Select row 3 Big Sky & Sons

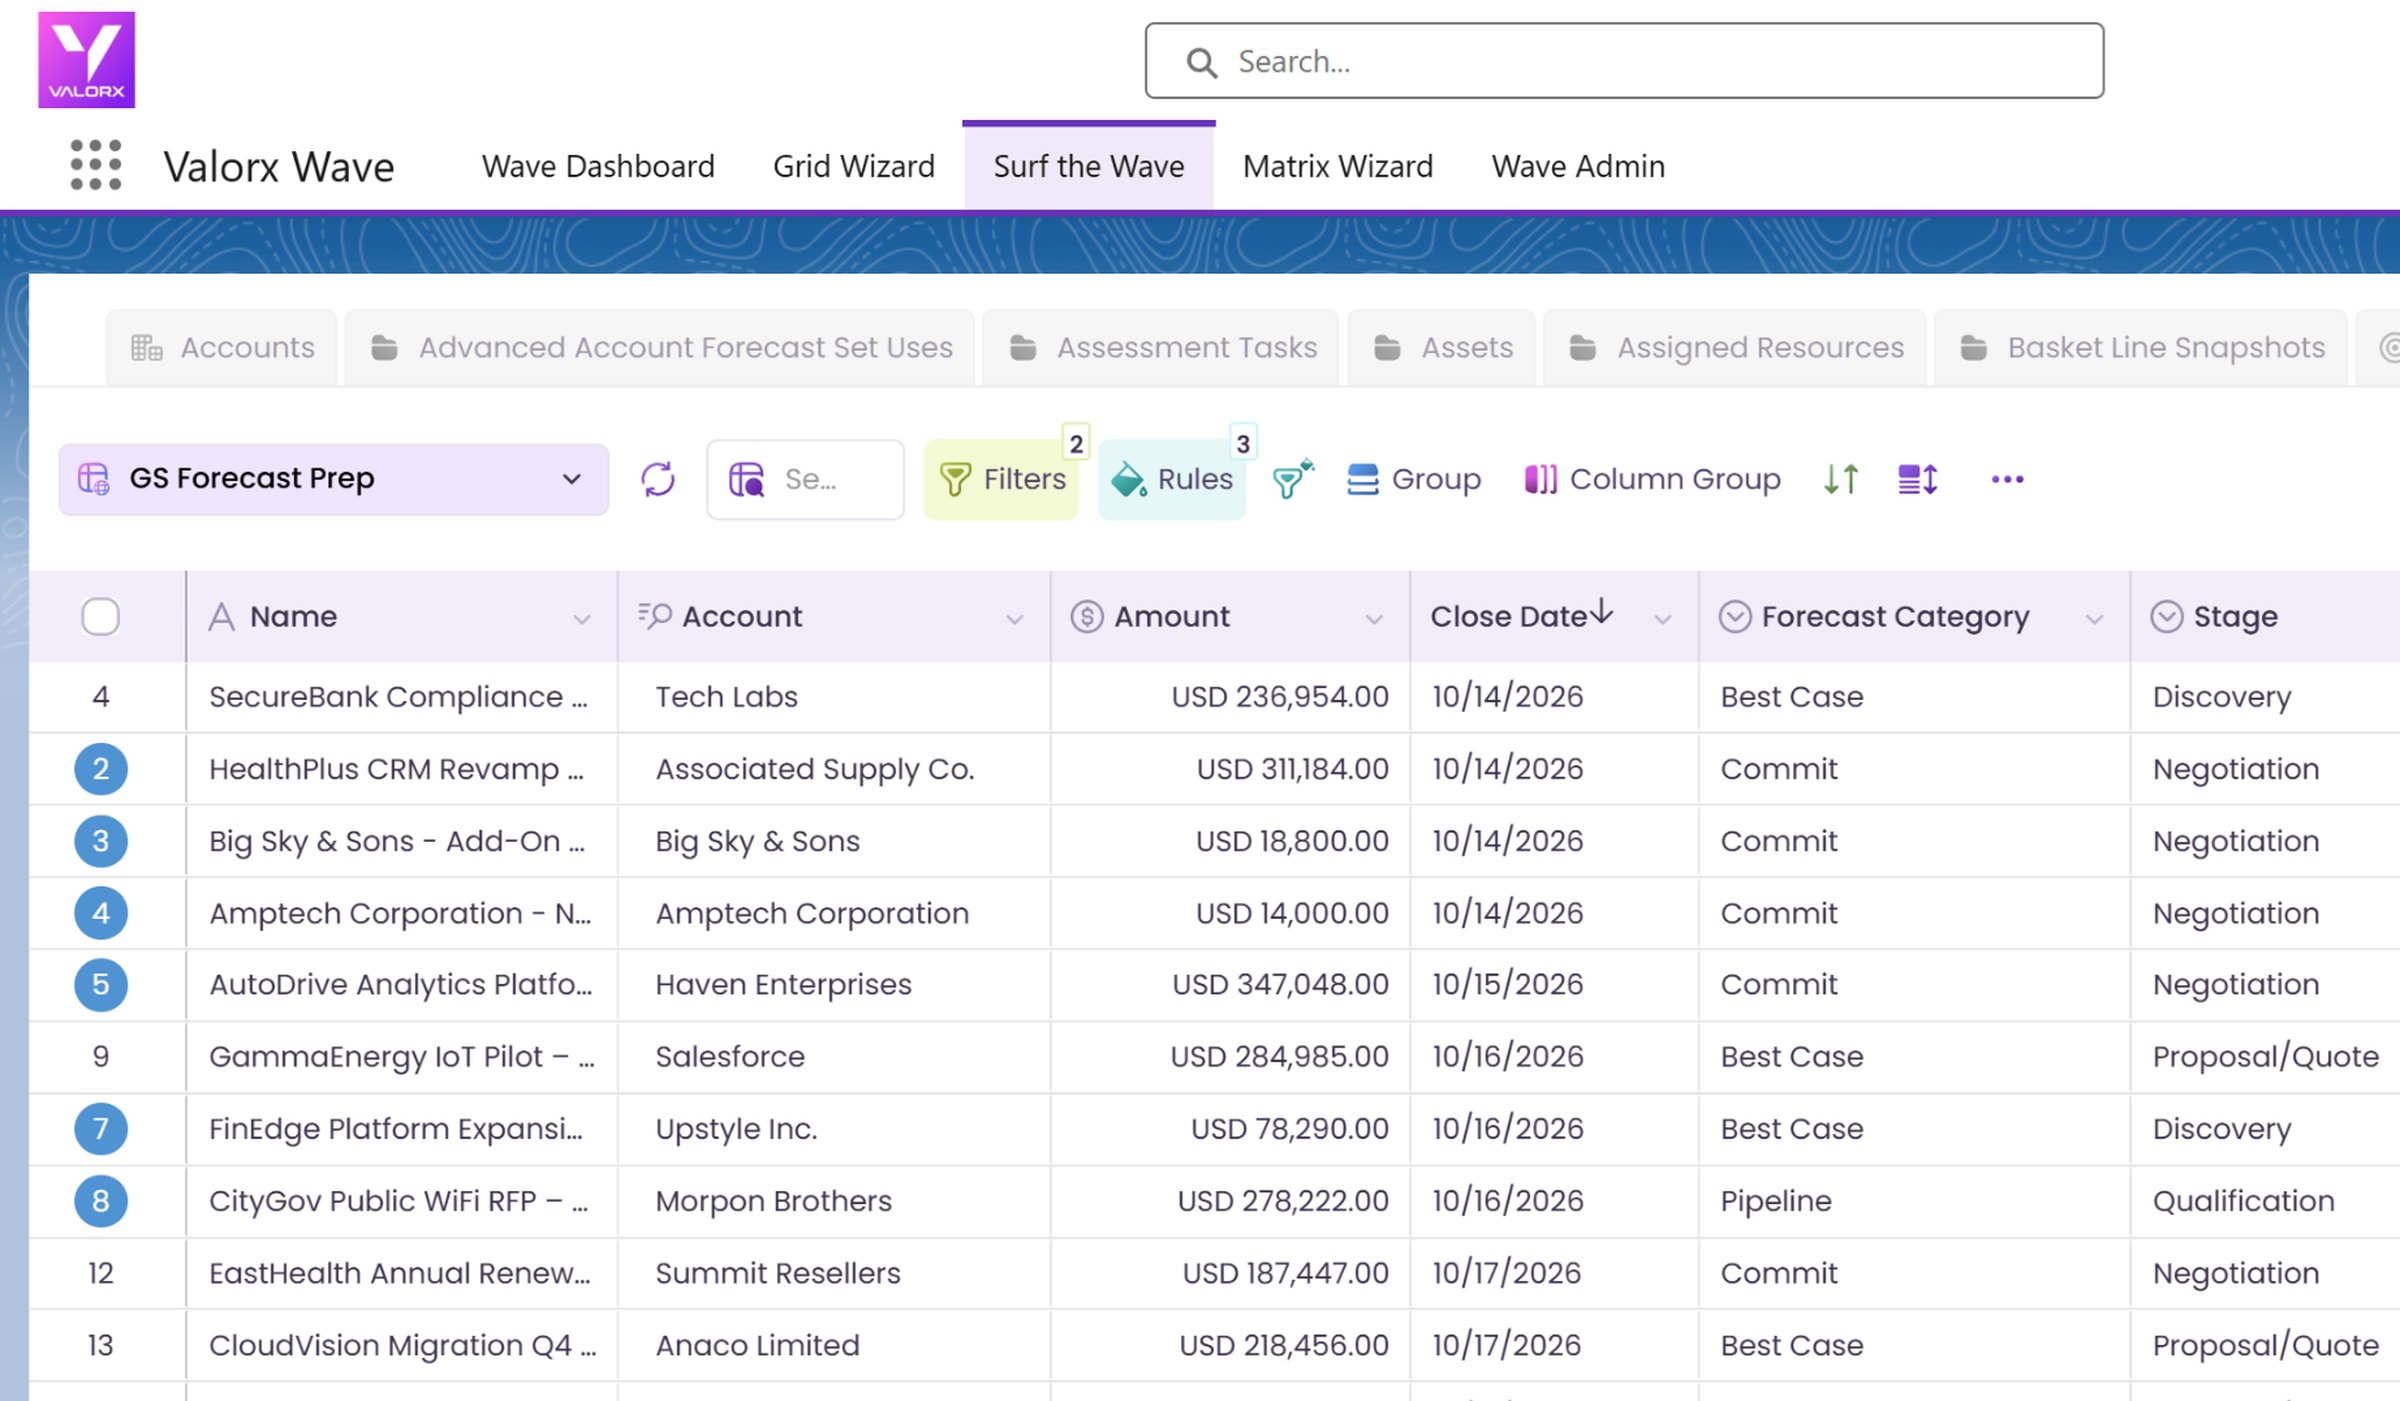(x=101, y=841)
